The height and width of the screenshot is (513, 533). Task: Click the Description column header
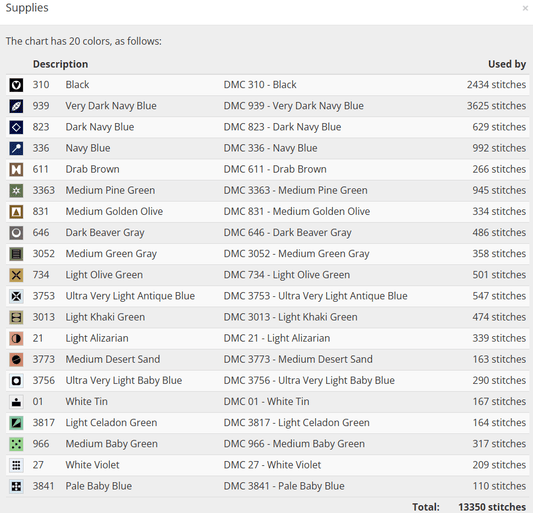(60, 64)
